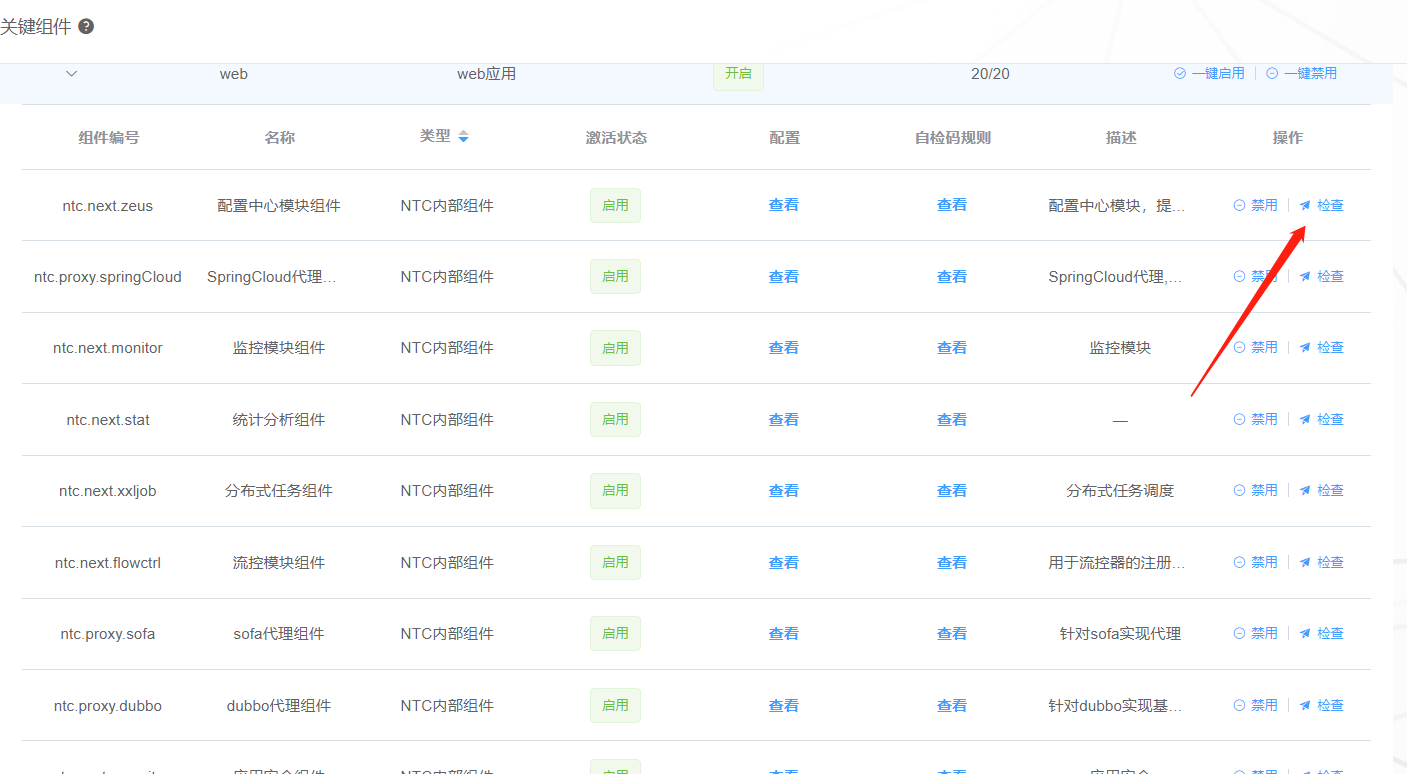1407x774 pixels.
Task: Open 配置 查看 for ntc.proxy.springCloud
Action: coord(784,276)
